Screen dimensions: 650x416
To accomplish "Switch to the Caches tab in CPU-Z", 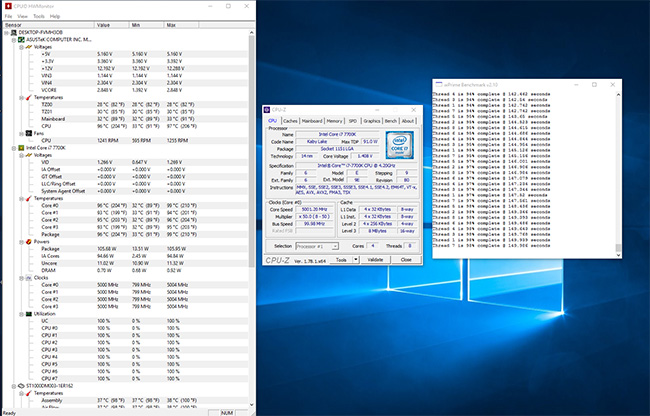I will [290, 121].
